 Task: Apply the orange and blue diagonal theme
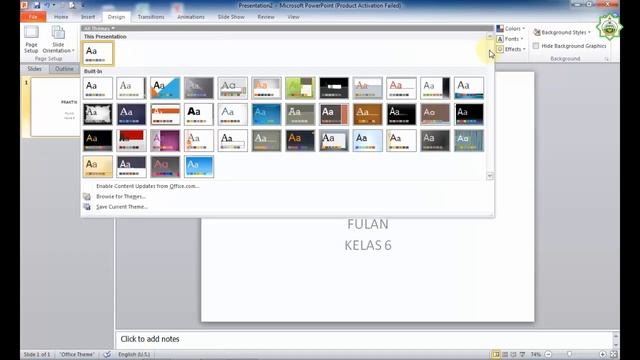tap(165, 88)
